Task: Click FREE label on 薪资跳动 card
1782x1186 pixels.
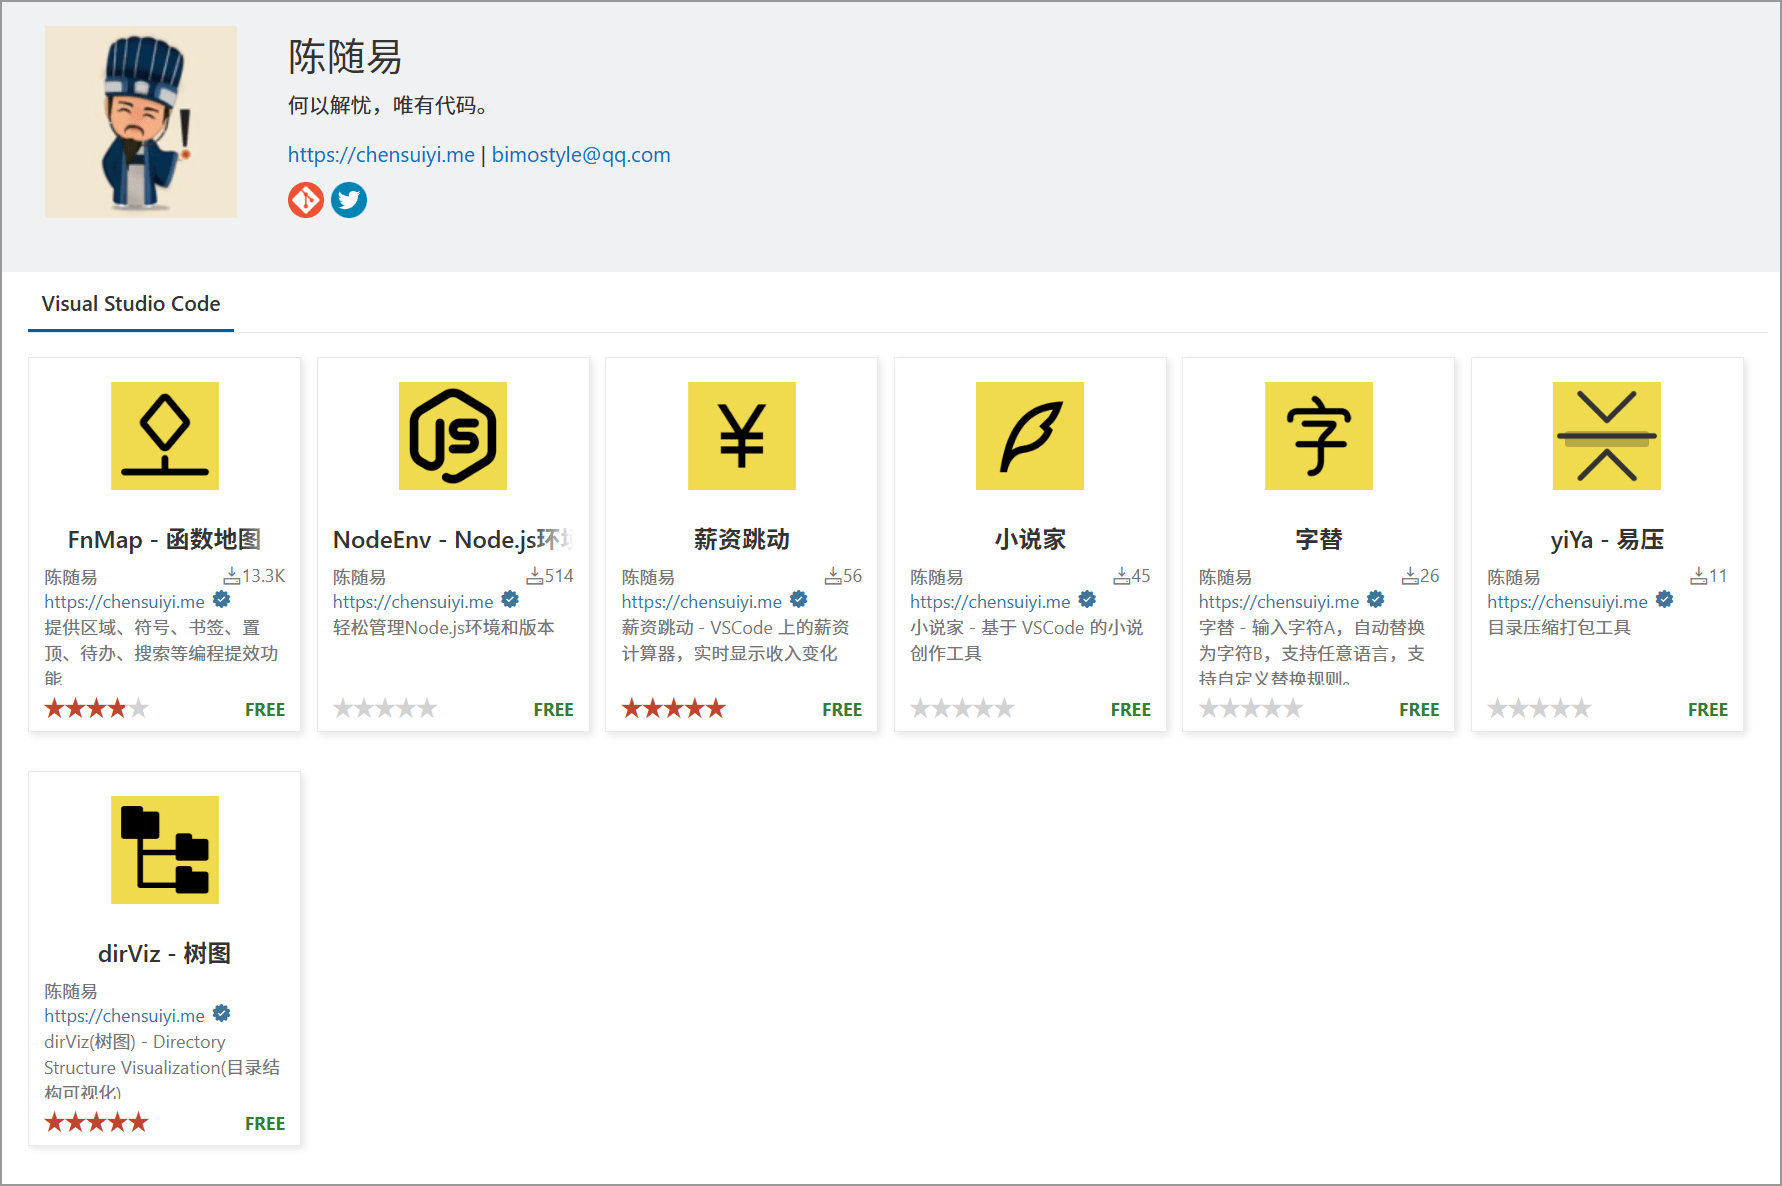Action: [842, 710]
